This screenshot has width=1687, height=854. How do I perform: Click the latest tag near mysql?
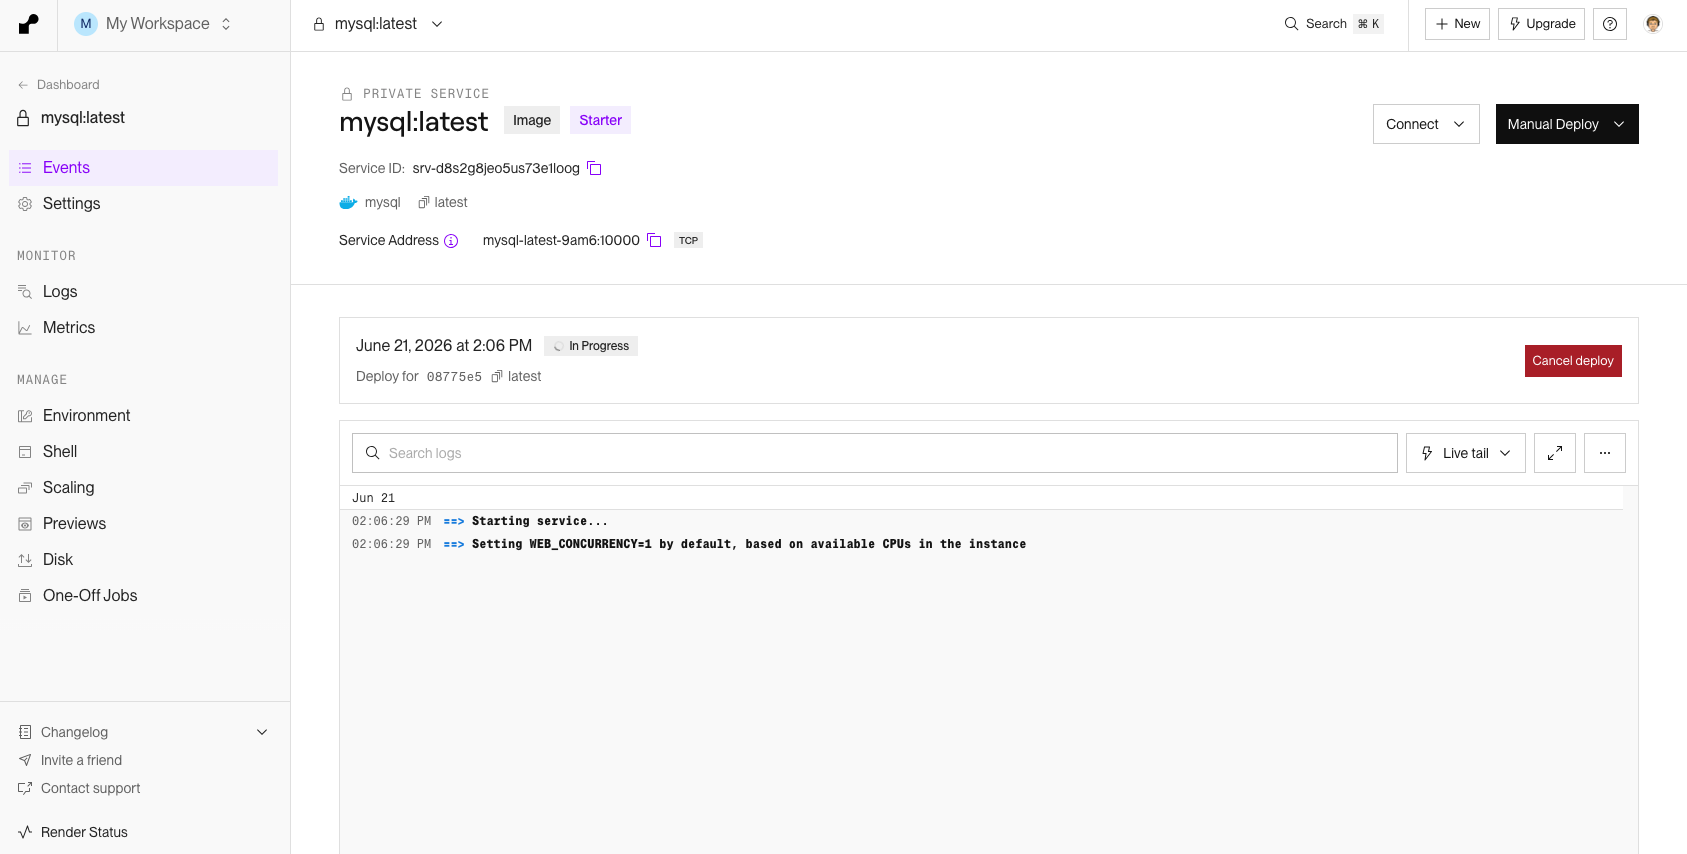tap(443, 203)
